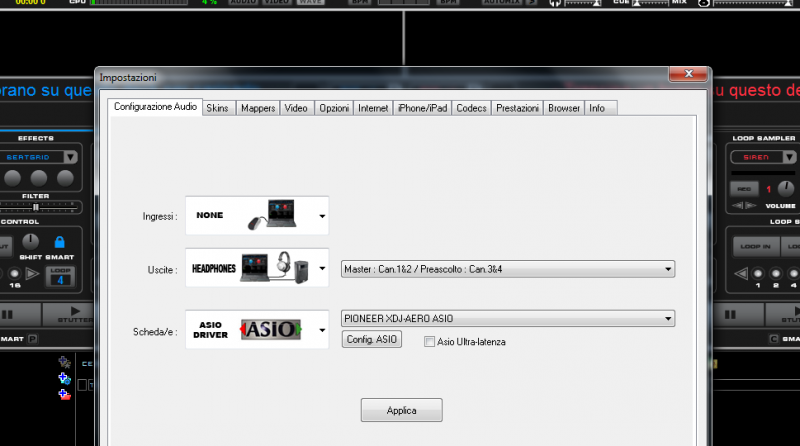This screenshot has height=446, width=800.
Task: Click the Smart lock icon on left deck
Action: coord(60,241)
